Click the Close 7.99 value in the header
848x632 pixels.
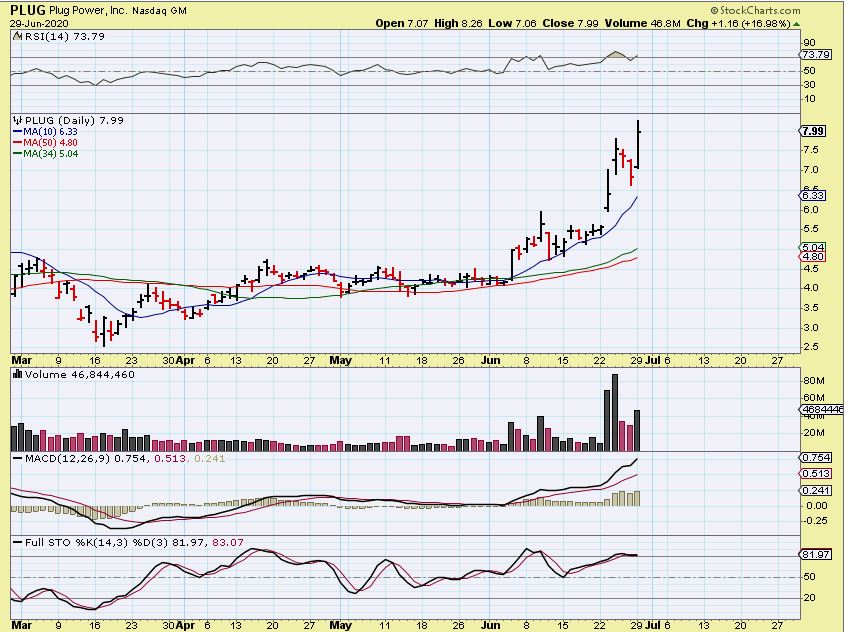point(571,23)
